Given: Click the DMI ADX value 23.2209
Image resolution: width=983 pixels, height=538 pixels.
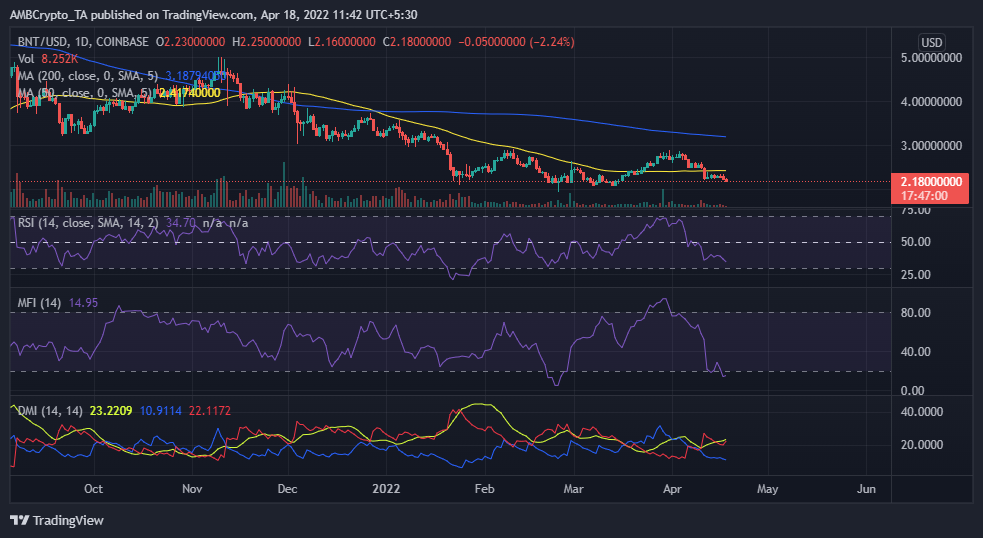Looking at the screenshot, I should coord(111,411).
